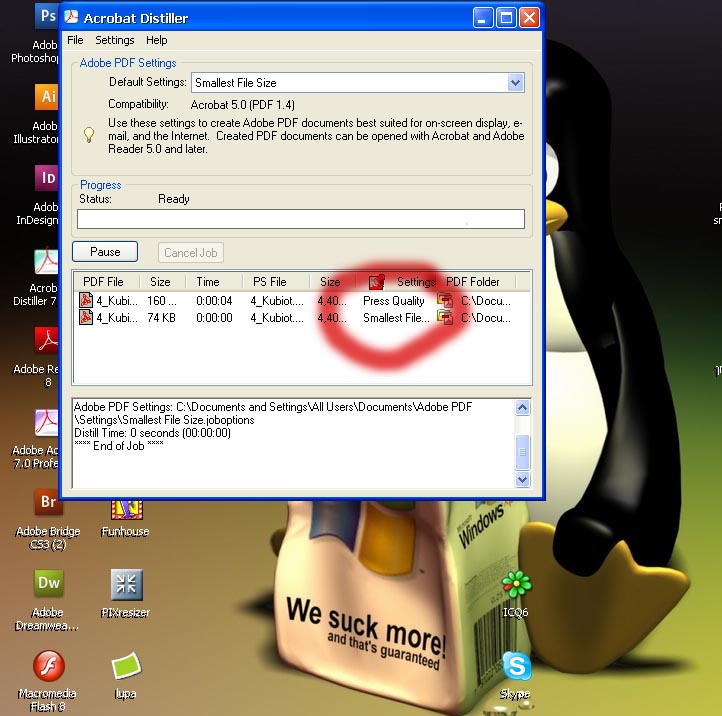Viewport: 722px width, 716px height.
Task: Click the log scrollbar thumb
Action: coord(522,452)
